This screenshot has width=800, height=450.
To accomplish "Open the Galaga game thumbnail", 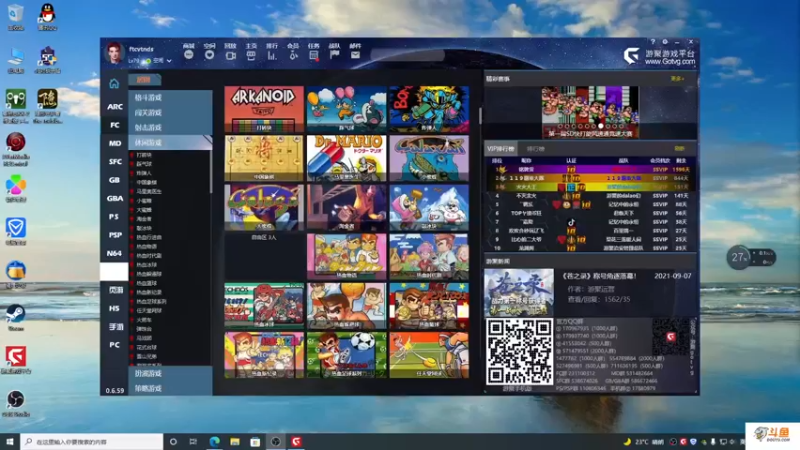I will (264, 207).
